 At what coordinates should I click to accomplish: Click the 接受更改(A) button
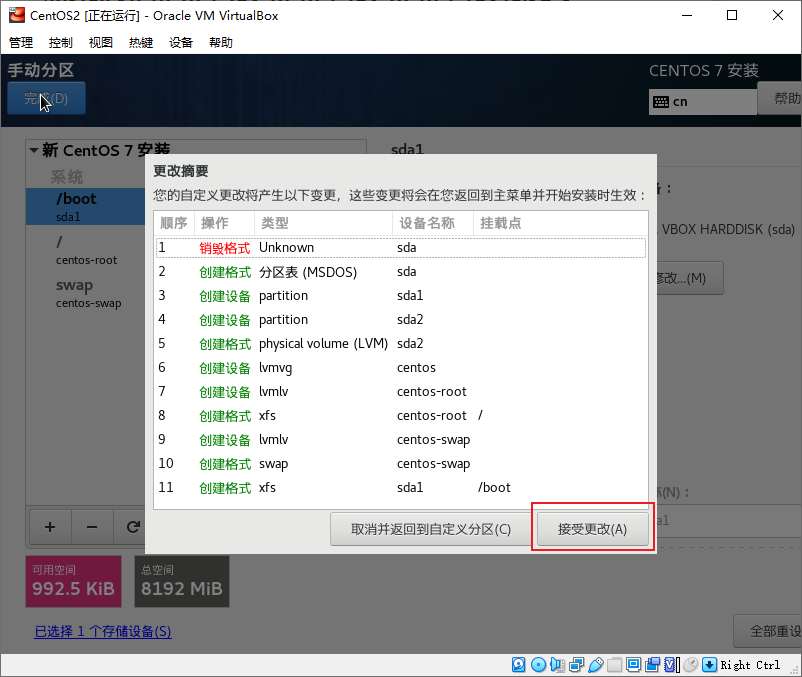click(592, 529)
